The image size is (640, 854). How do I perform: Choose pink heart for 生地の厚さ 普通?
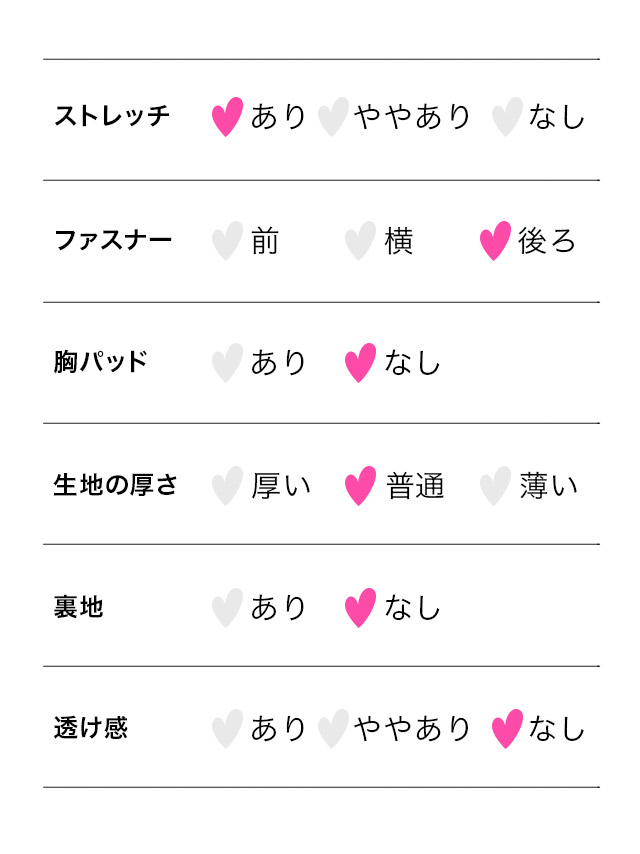pos(360,486)
